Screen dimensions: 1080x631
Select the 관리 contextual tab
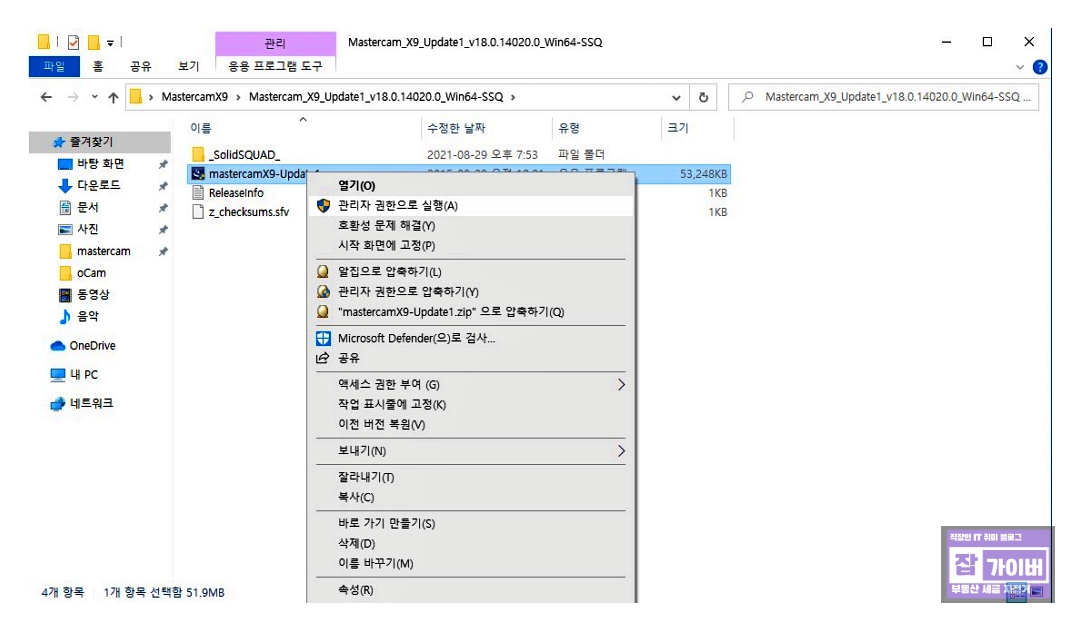pyautogui.click(x=275, y=43)
